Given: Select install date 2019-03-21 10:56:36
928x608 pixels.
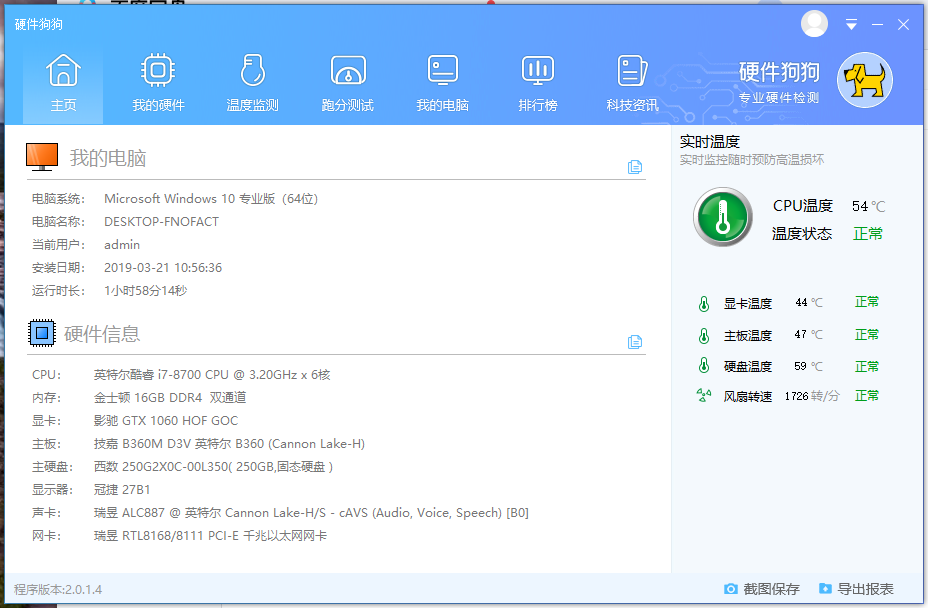Looking at the screenshot, I should [163, 268].
